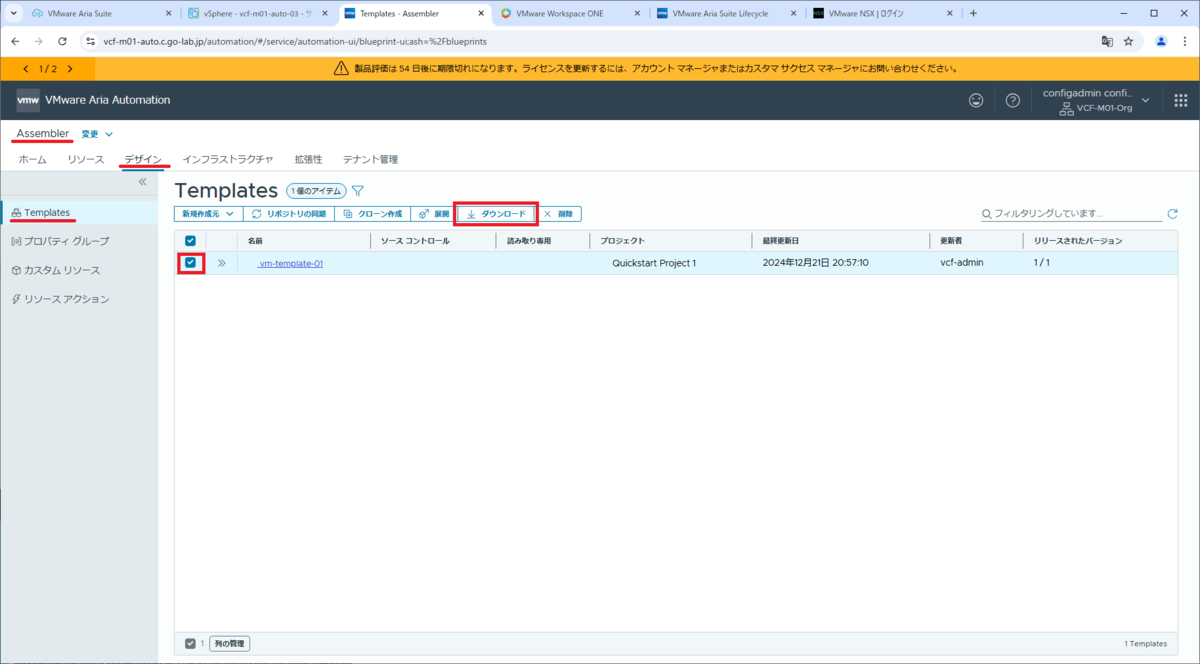The width and height of the screenshot is (1200, 664).
Task: Switch to vSphere vcf-m01-auto-03 browser tab
Action: tap(257, 14)
